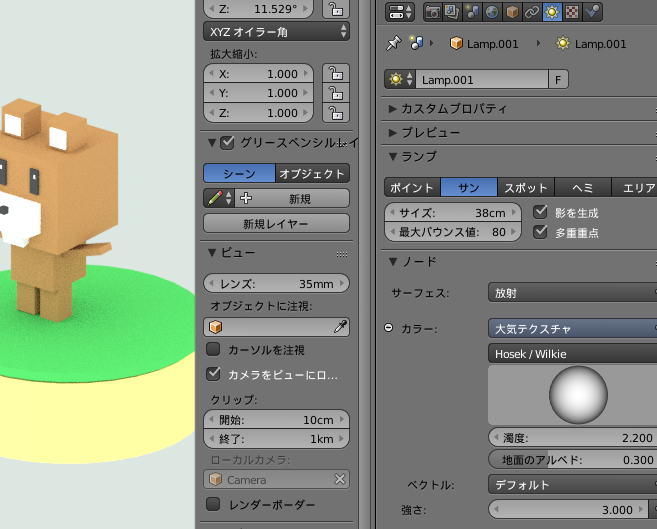The width and height of the screenshot is (657, 529).
Task: Open the World properties globe tab
Action: coord(492,12)
